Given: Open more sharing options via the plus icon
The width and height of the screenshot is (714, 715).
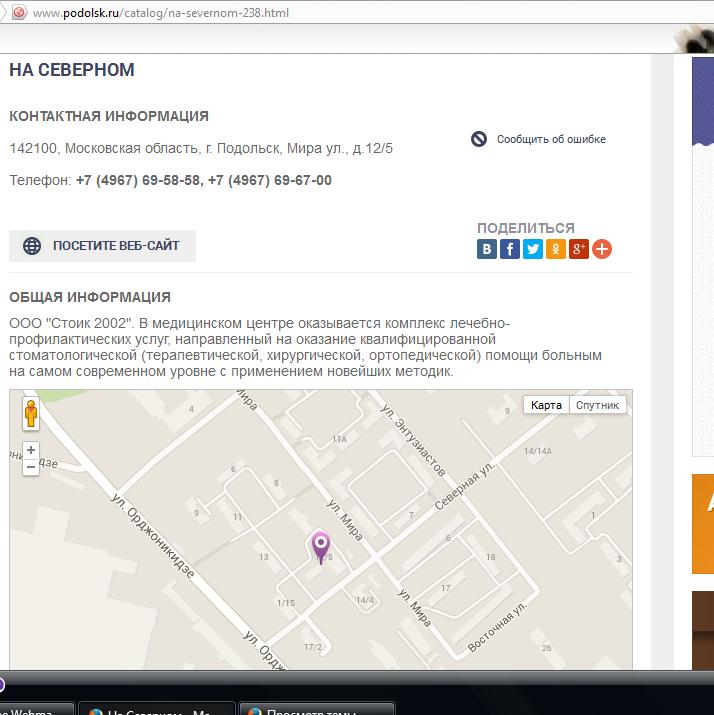Looking at the screenshot, I should pyautogui.click(x=602, y=249).
